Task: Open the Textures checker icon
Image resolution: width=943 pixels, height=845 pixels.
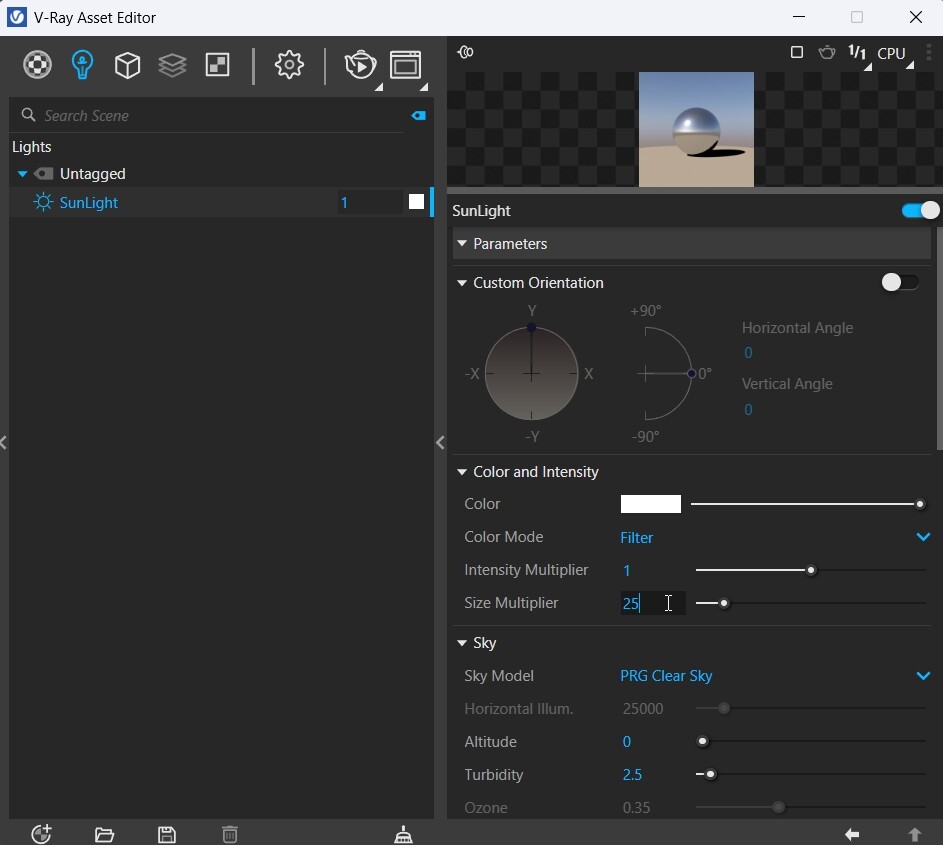Action: coord(217,65)
